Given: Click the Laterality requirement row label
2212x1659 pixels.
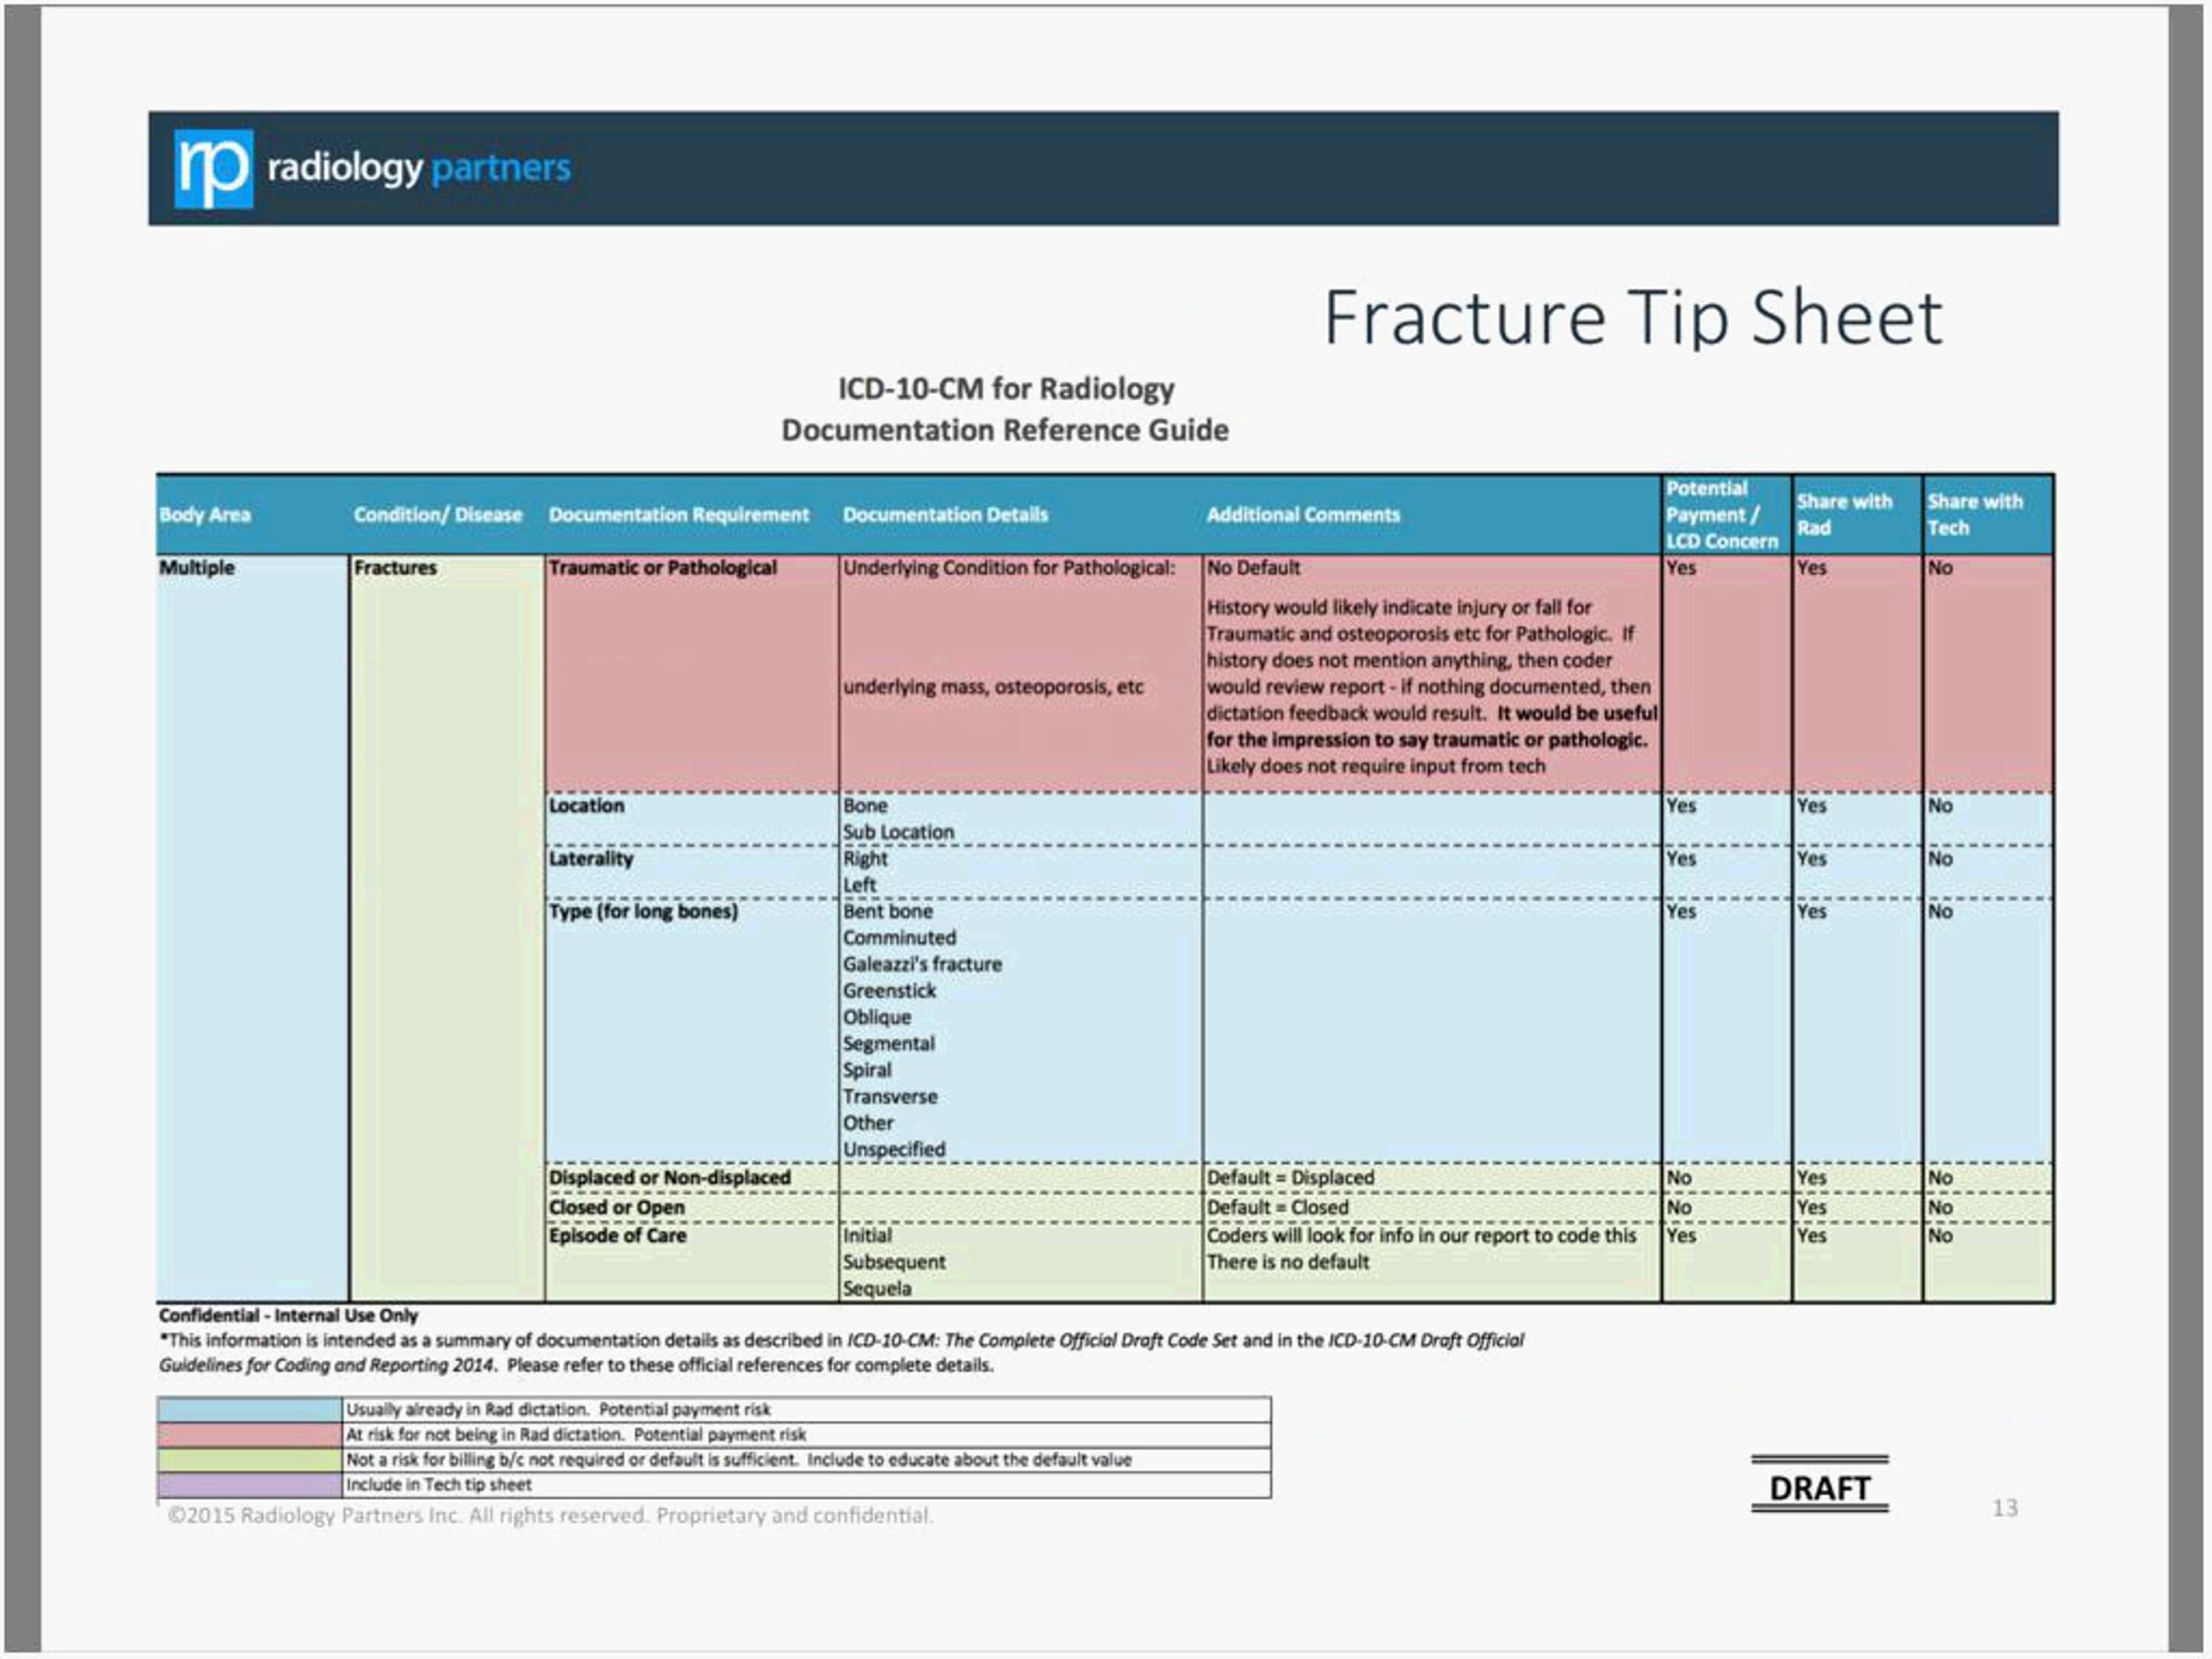Looking at the screenshot, I should tap(590, 858).
